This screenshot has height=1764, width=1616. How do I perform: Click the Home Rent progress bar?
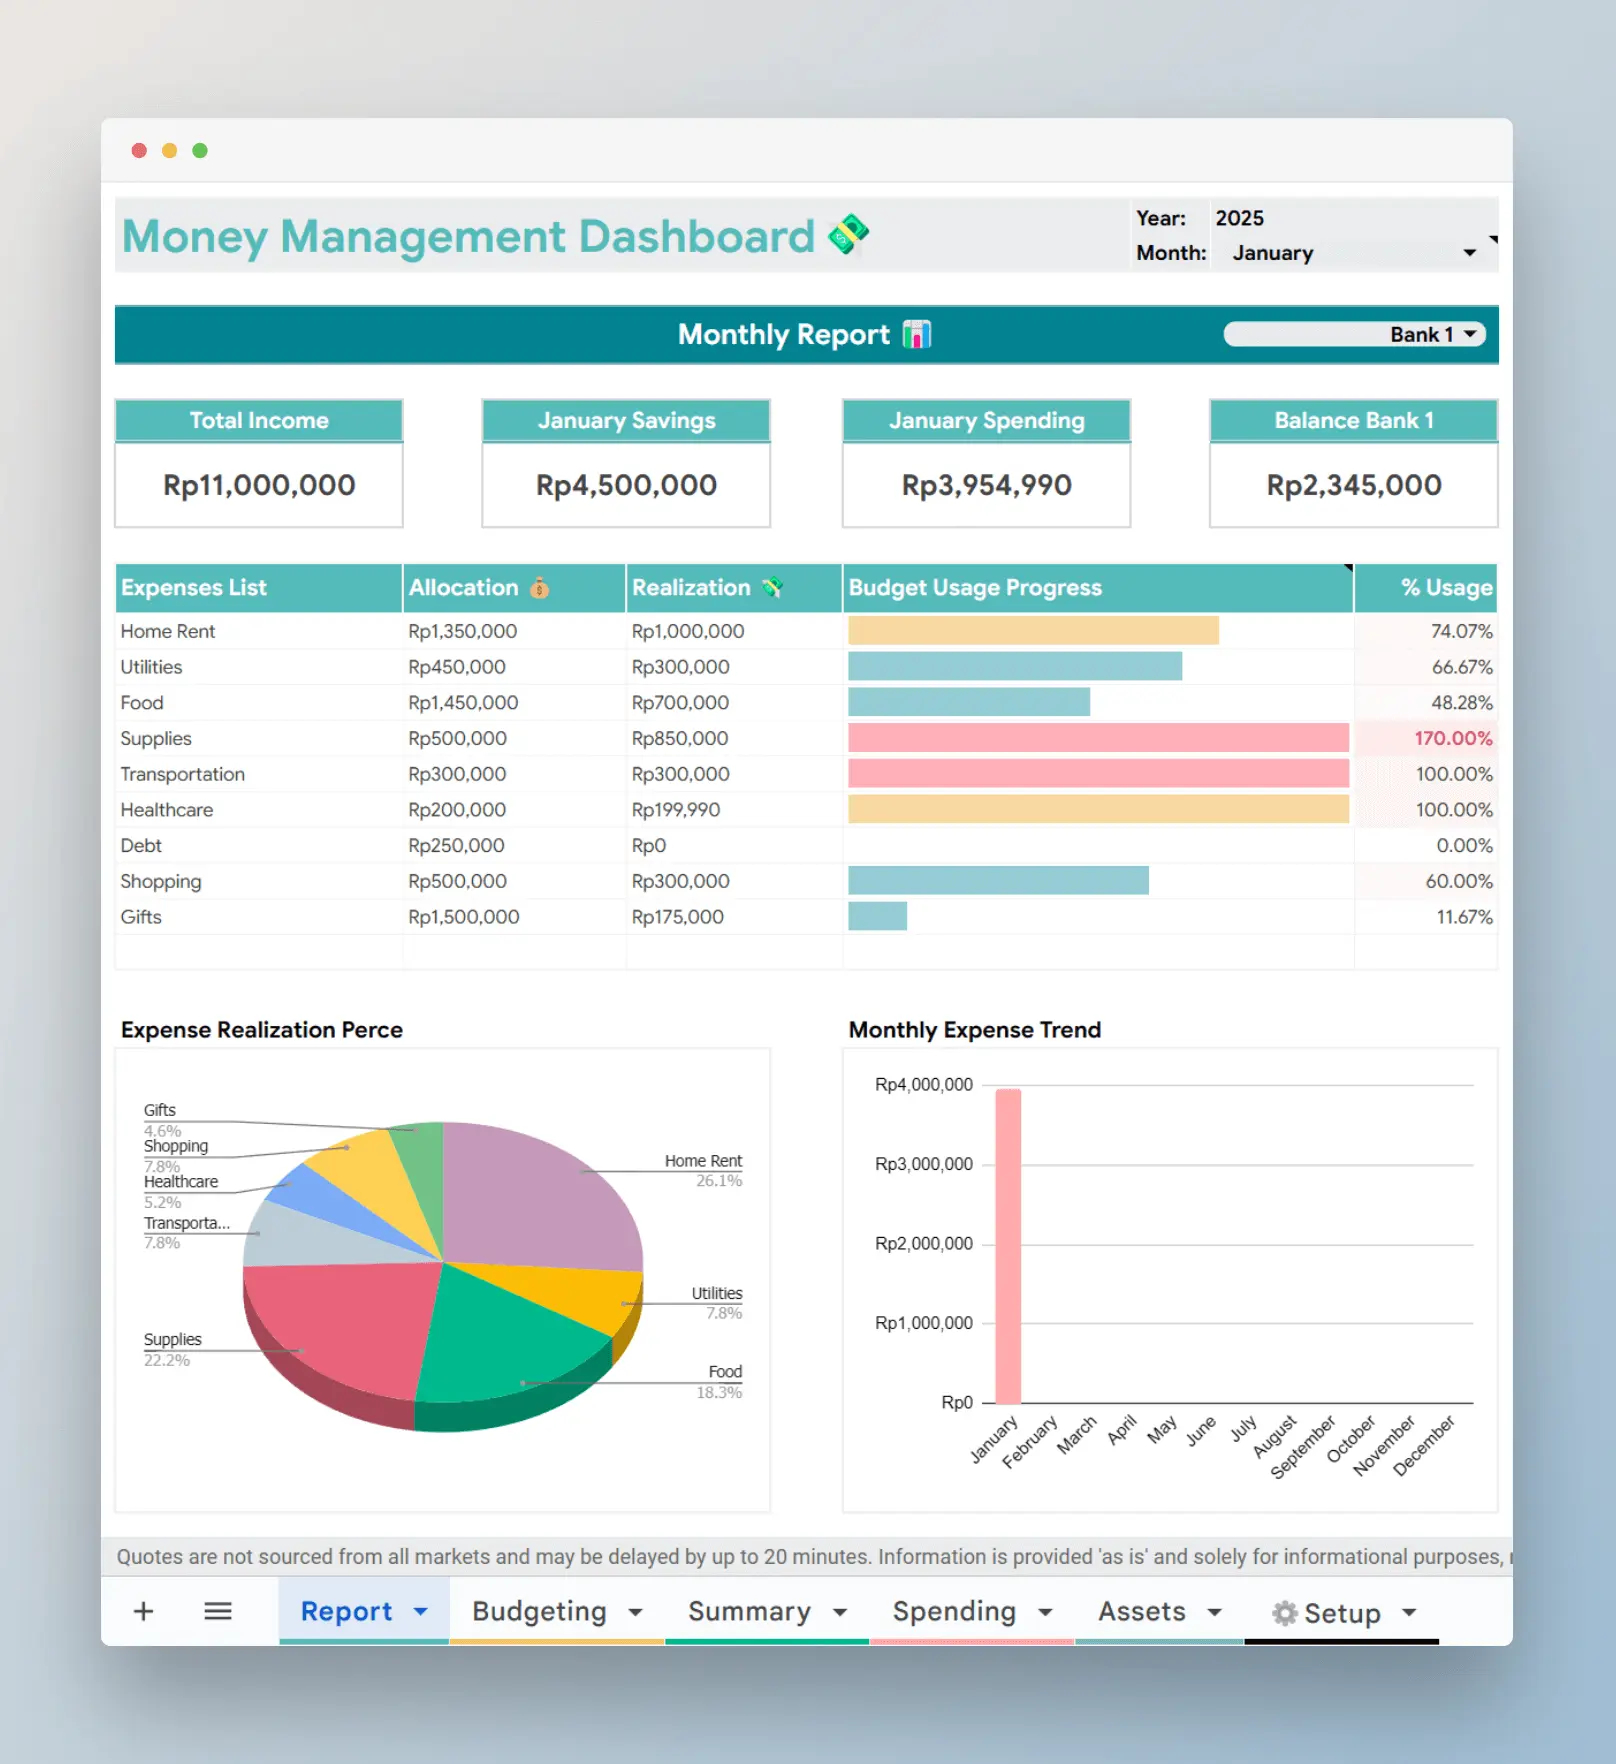click(1033, 631)
